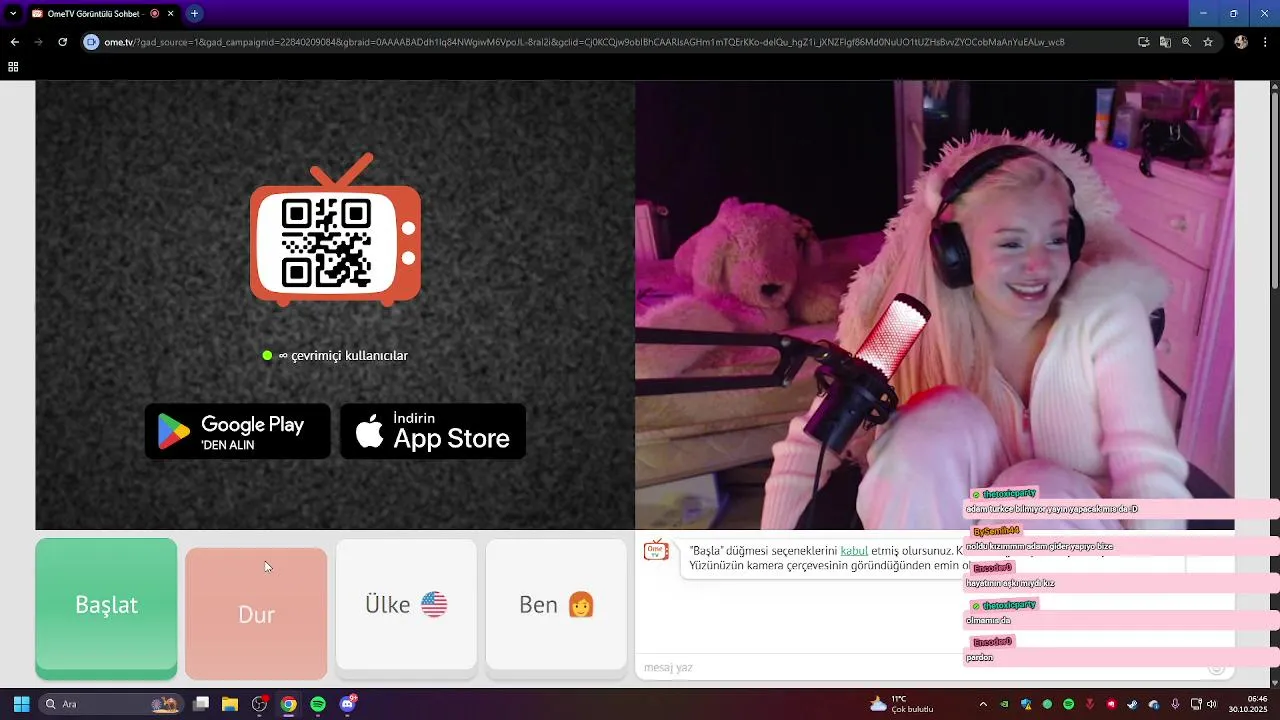Get the app on Google Play
1280x720 pixels.
(238, 432)
